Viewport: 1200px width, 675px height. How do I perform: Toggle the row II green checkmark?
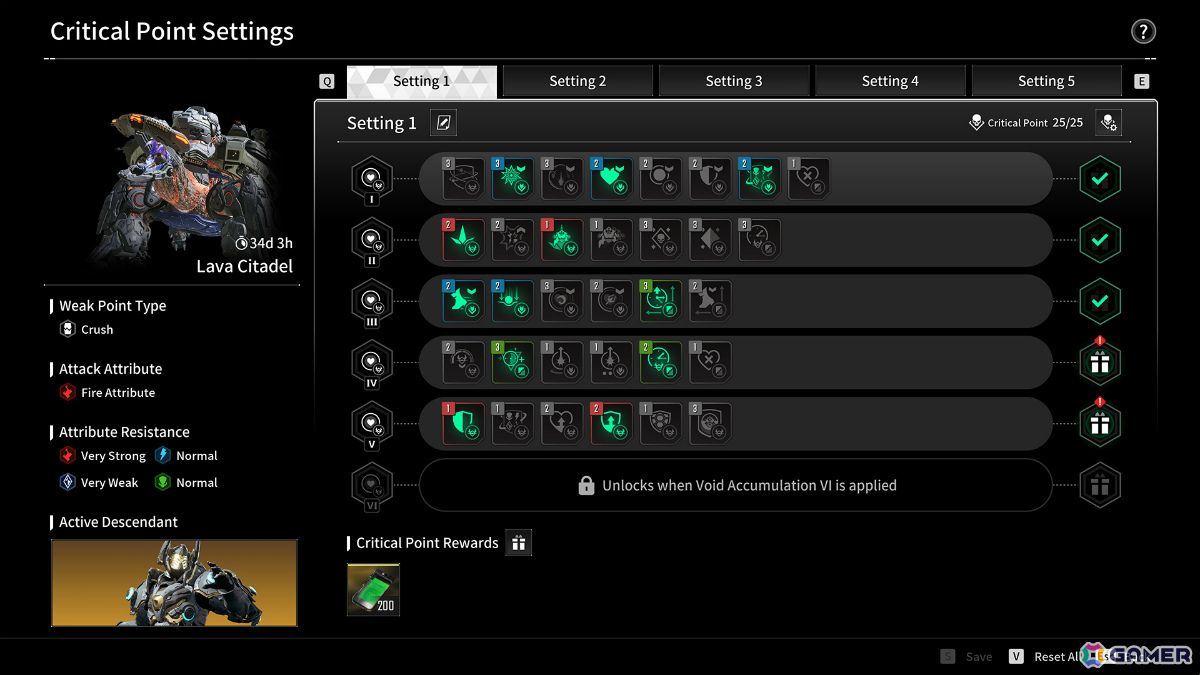click(x=1100, y=240)
